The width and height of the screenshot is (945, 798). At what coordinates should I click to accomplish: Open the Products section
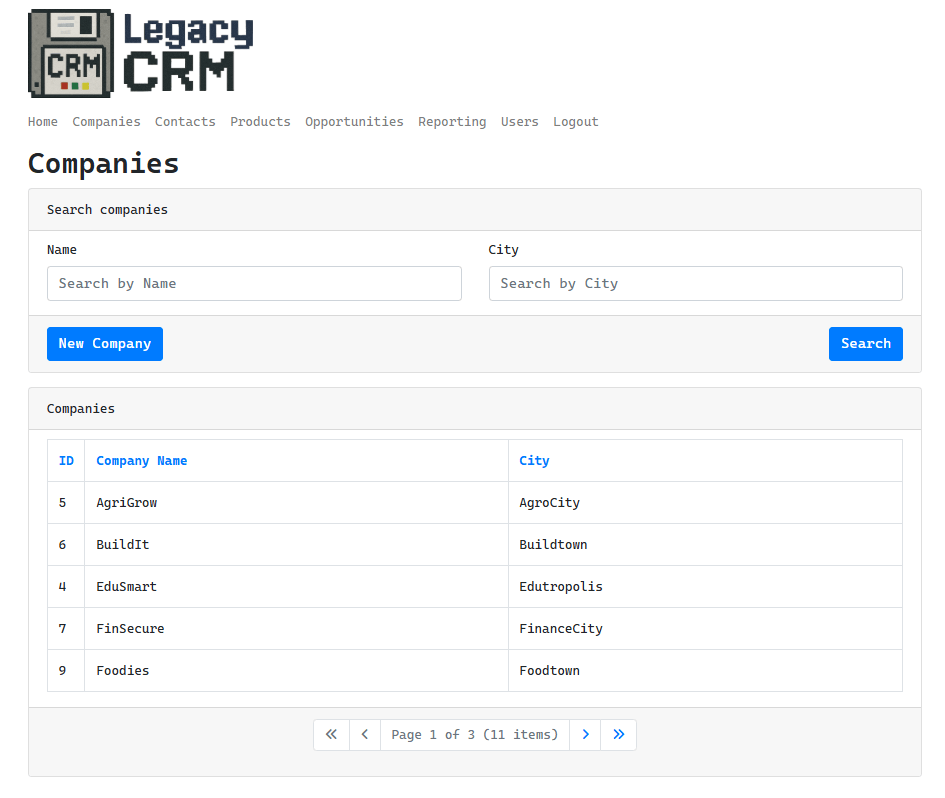click(260, 122)
